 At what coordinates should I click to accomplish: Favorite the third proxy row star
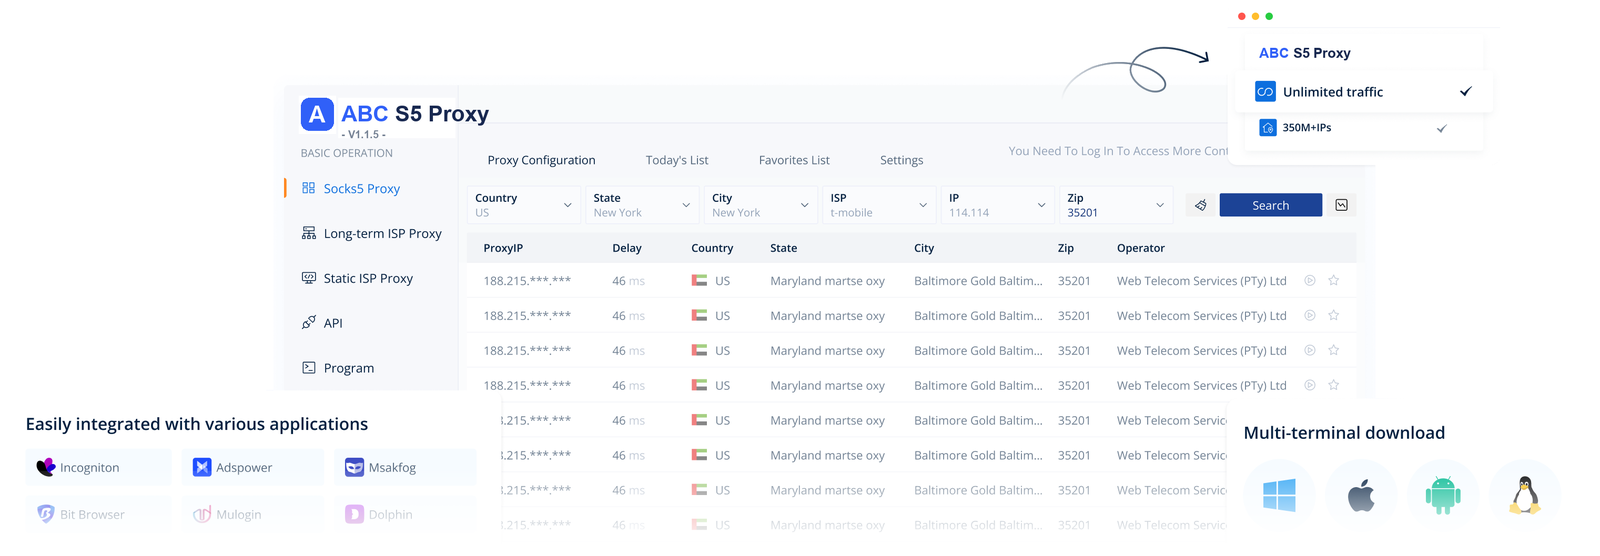point(1334,351)
